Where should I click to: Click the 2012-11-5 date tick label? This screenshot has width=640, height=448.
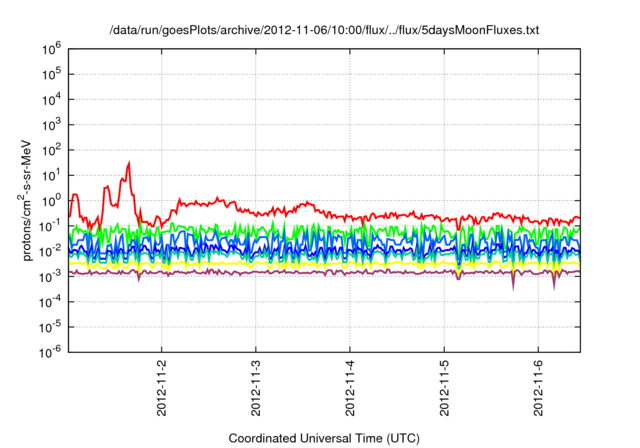444,388
